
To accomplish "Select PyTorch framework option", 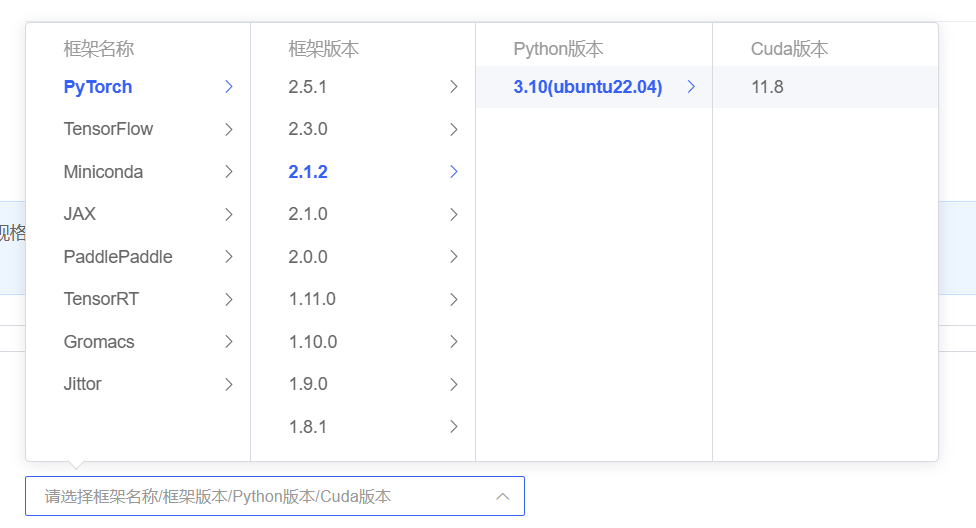I will click(98, 87).
